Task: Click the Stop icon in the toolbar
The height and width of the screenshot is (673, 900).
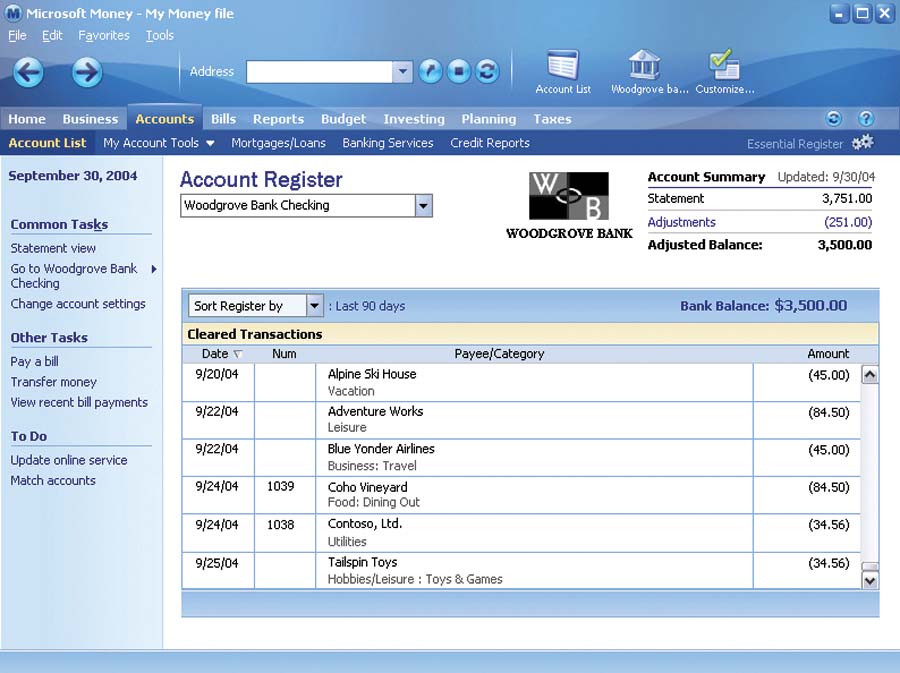Action: [459, 72]
